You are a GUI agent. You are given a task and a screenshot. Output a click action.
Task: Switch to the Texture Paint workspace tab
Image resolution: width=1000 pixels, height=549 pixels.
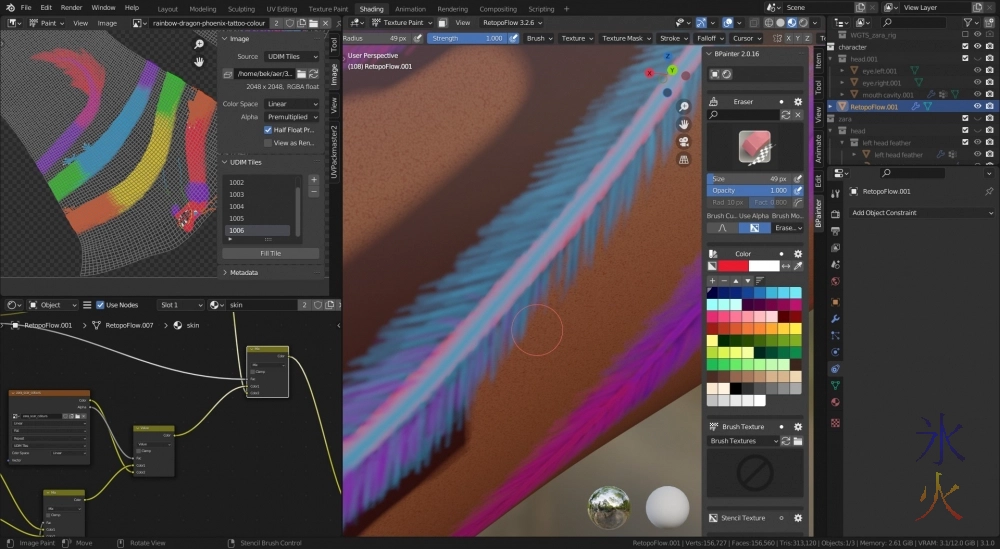328,9
